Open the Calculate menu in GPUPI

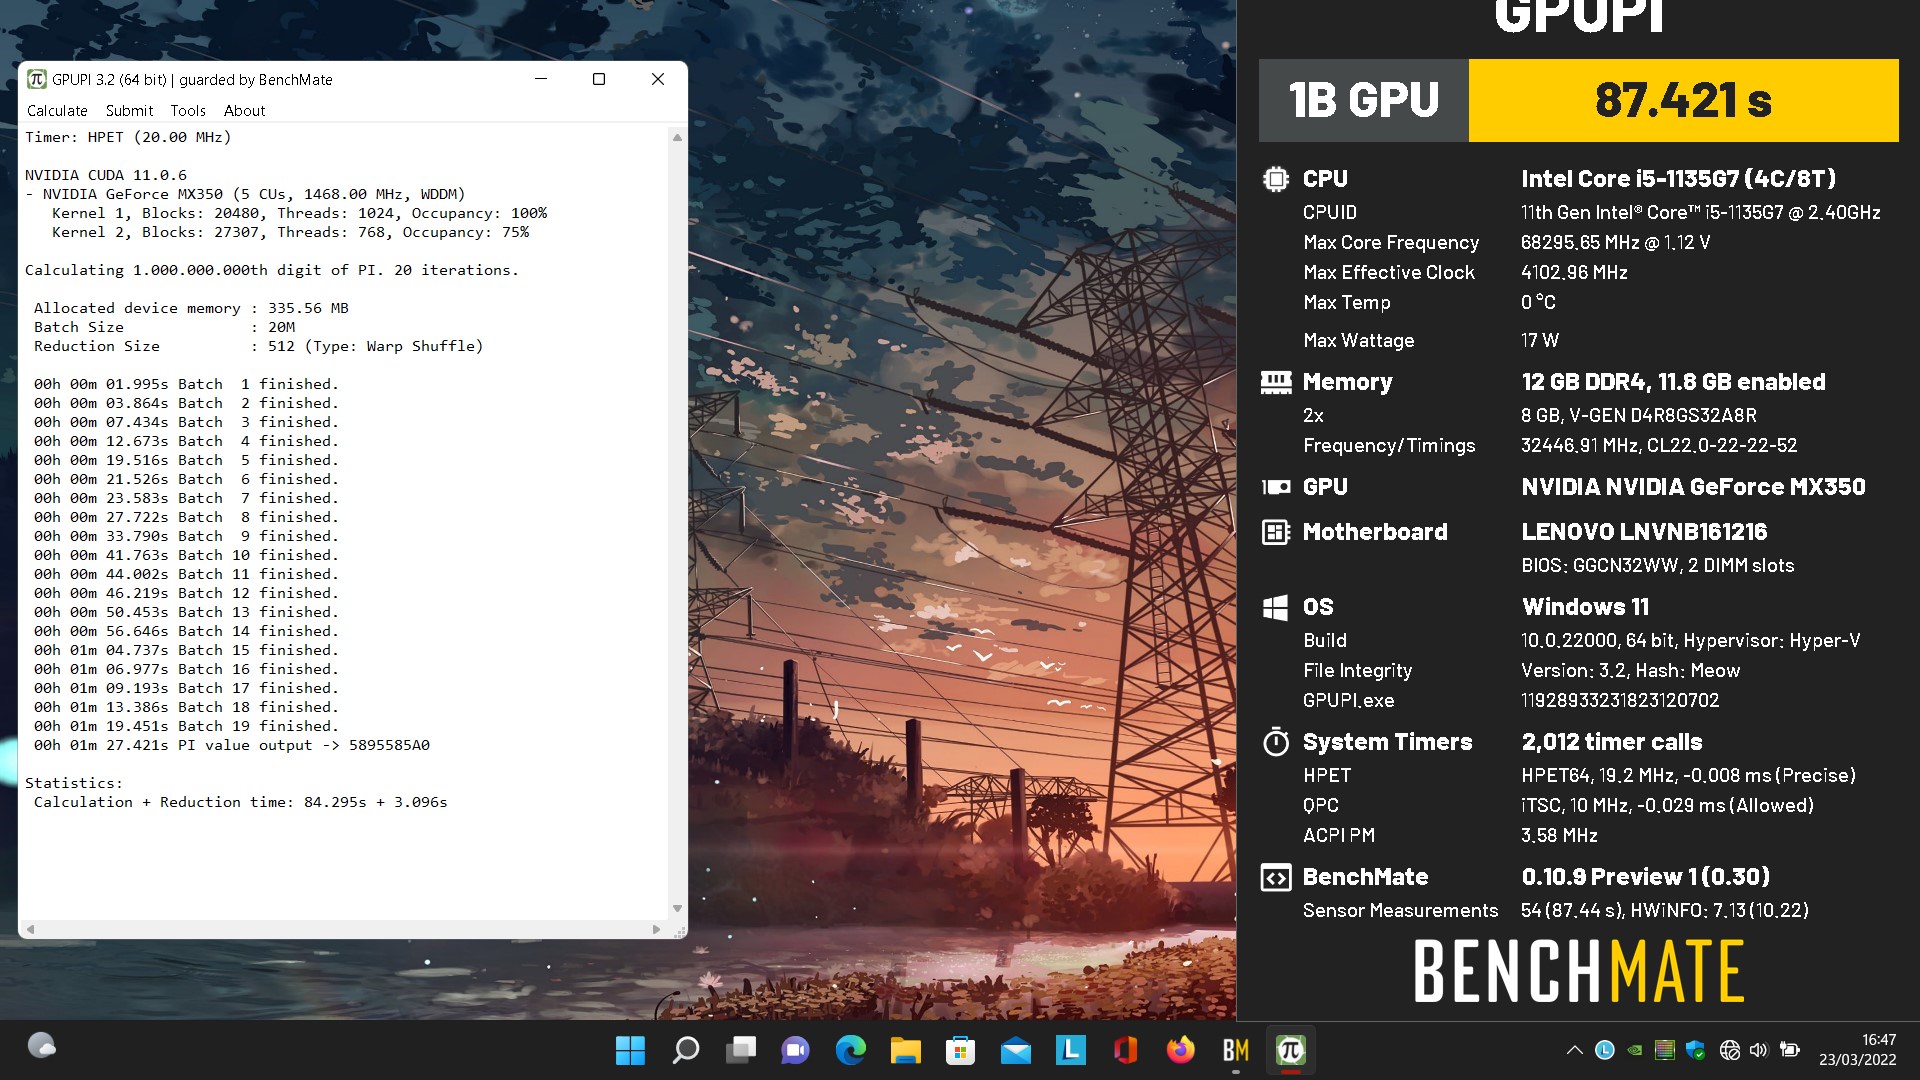coord(57,111)
